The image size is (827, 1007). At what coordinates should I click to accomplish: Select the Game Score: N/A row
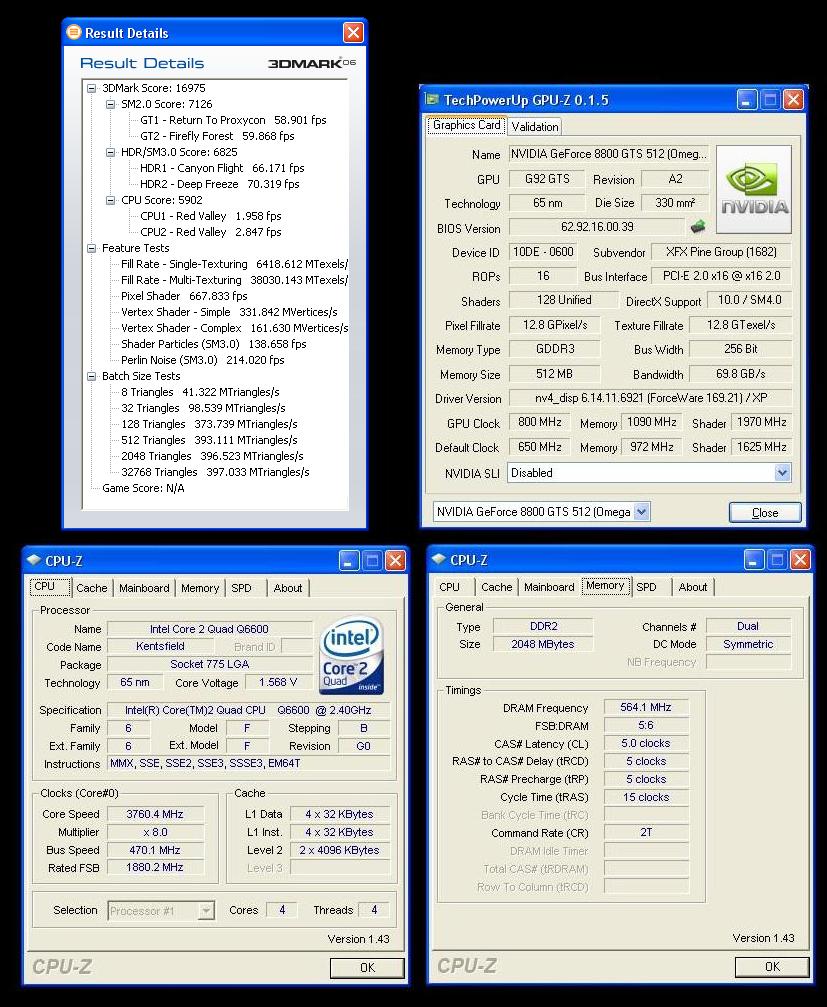coord(143,488)
